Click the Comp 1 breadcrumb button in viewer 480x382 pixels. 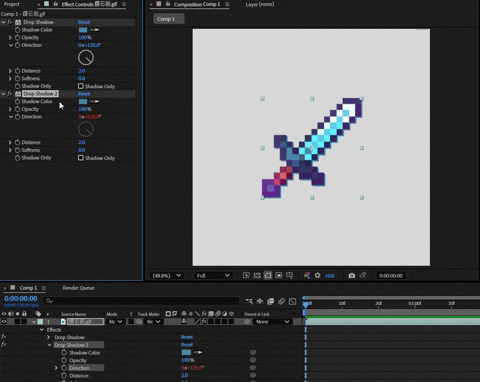pyautogui.click(x=168, y=19)
